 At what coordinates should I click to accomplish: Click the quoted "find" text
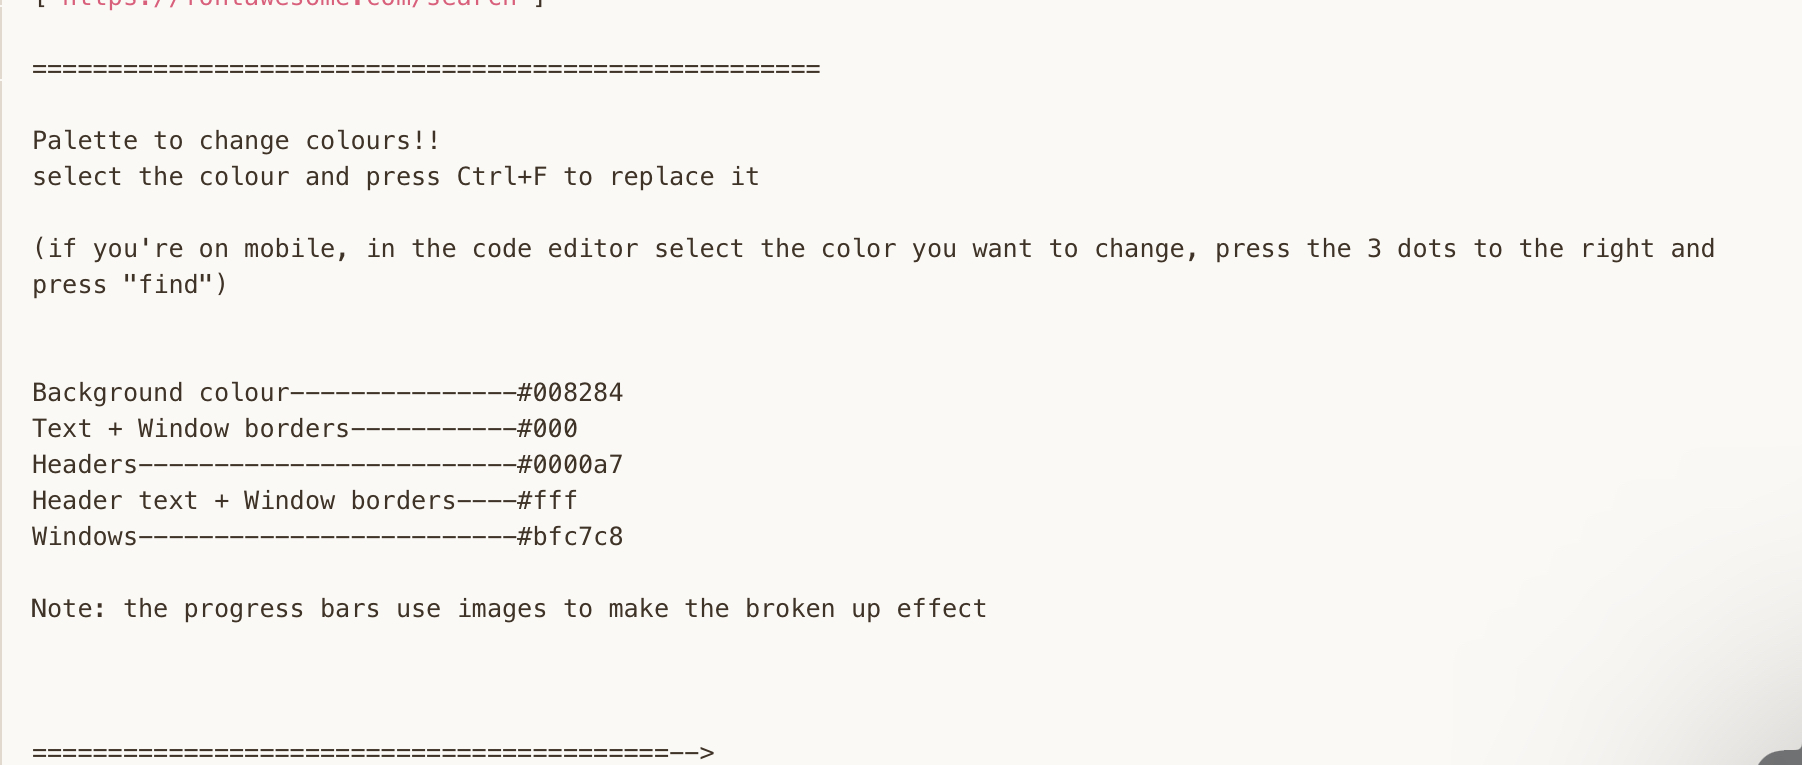pyautogui.click(x=168, y=285)
